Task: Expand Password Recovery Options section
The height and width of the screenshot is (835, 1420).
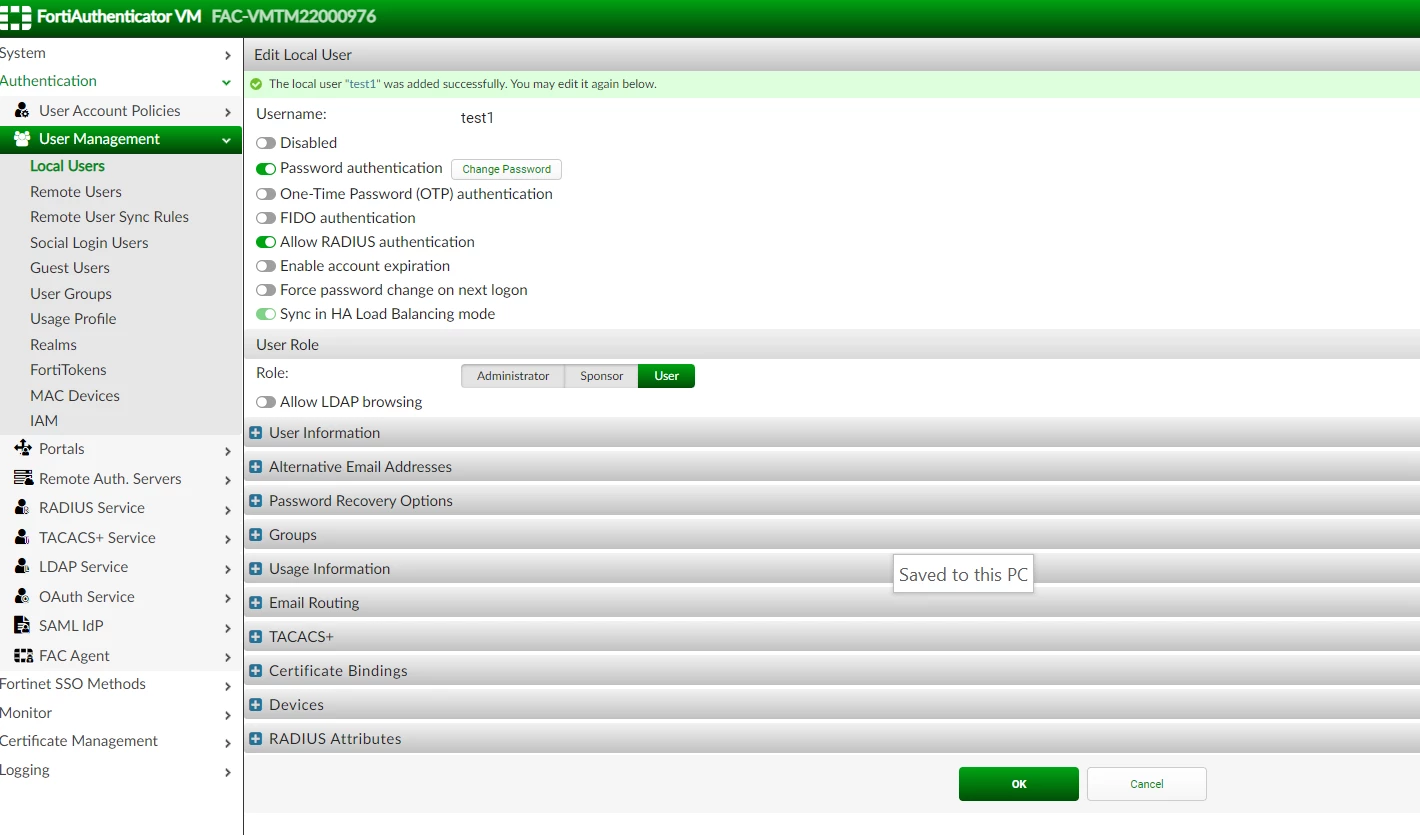Action: click(256, 501)
